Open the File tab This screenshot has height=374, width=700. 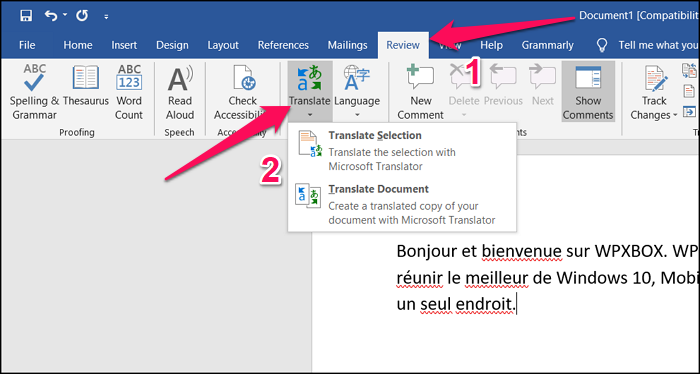click(27, 45)
